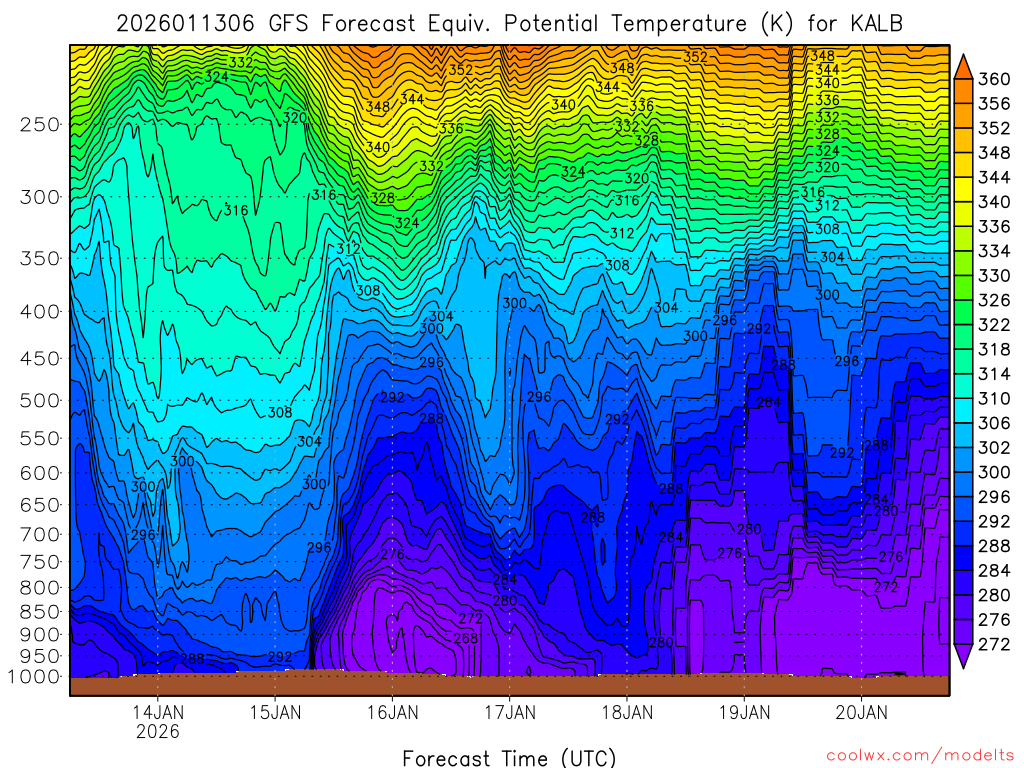Click the 322 value on the color legend
This screenshot has height=768, width=1024.
pos(994,325)
